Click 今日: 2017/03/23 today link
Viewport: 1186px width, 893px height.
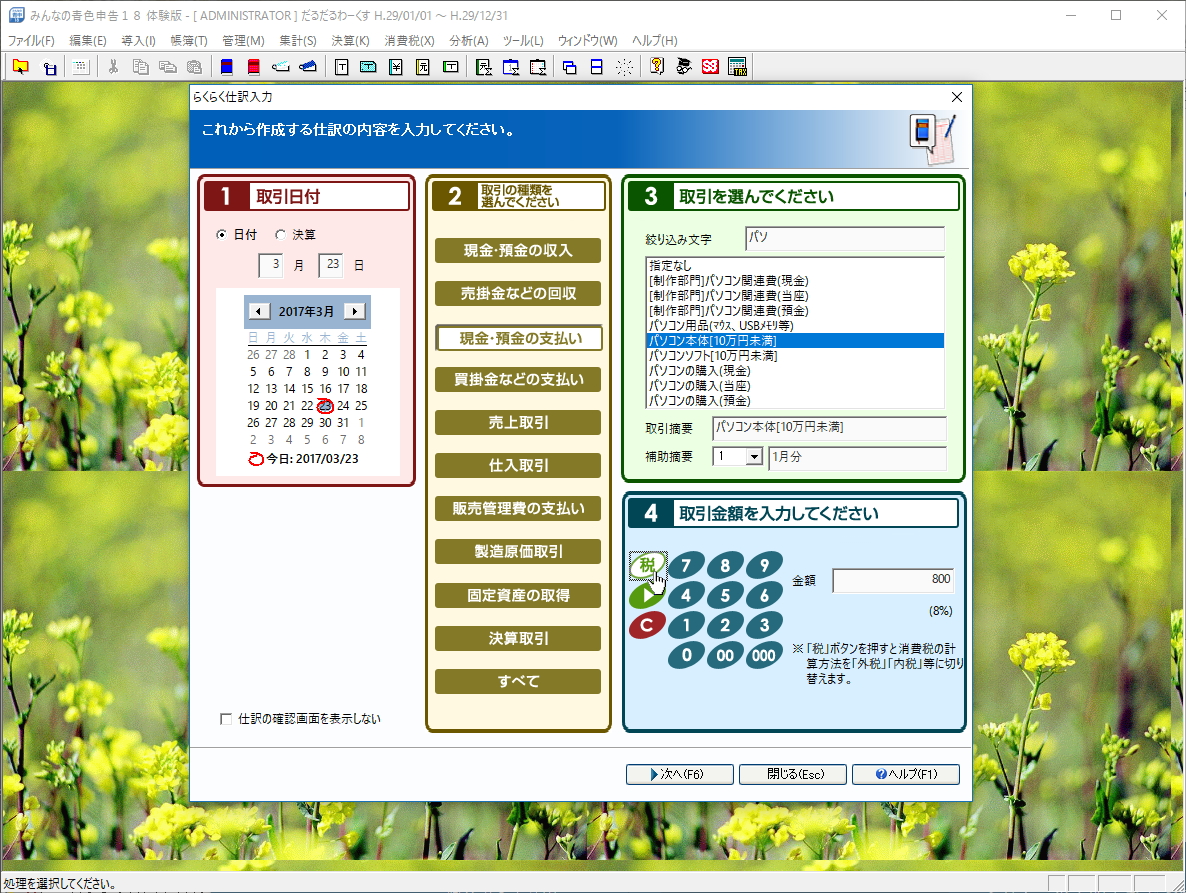[x=304, y=459]
